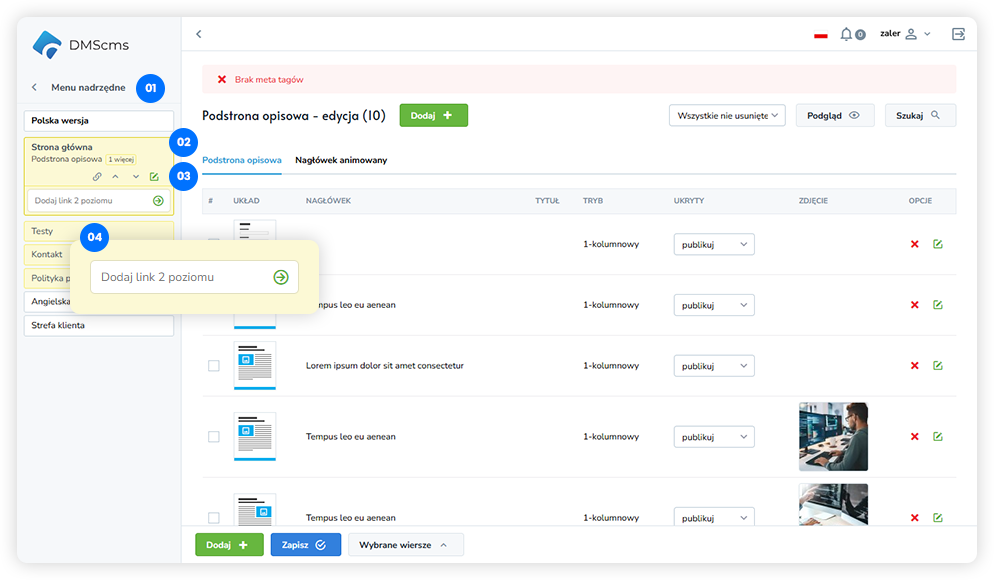Delete the Lorem ipsum row with red X

point(914,366)
